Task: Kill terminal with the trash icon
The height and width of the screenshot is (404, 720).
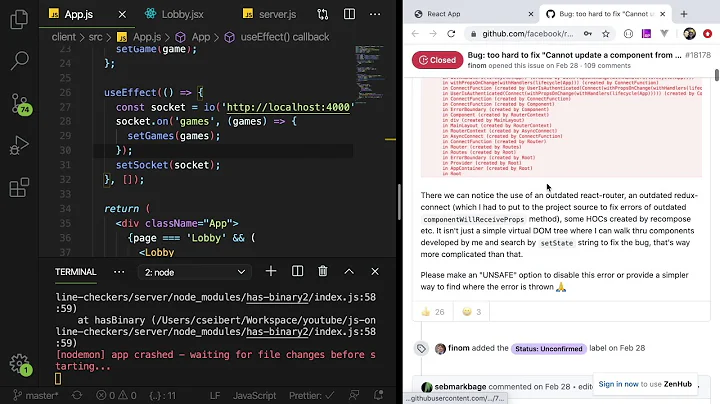Action: coord(323,271)
